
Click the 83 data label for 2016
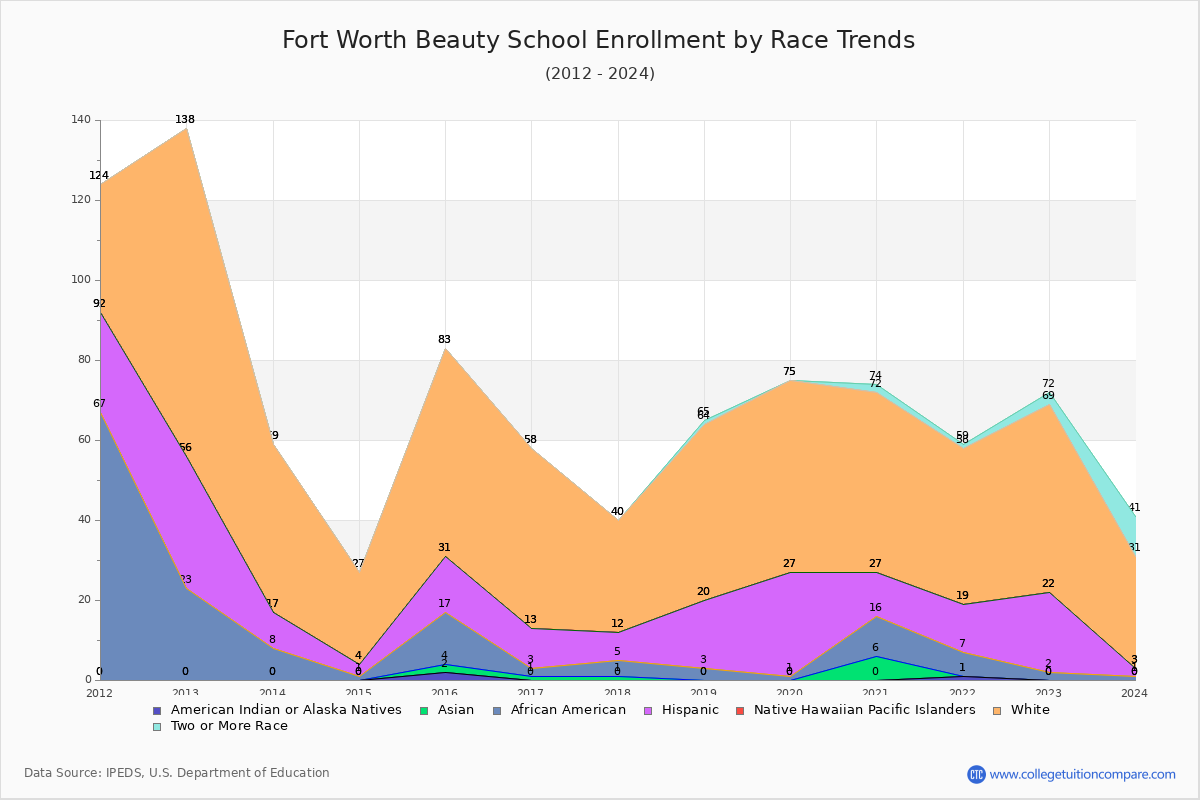[444, 340]
